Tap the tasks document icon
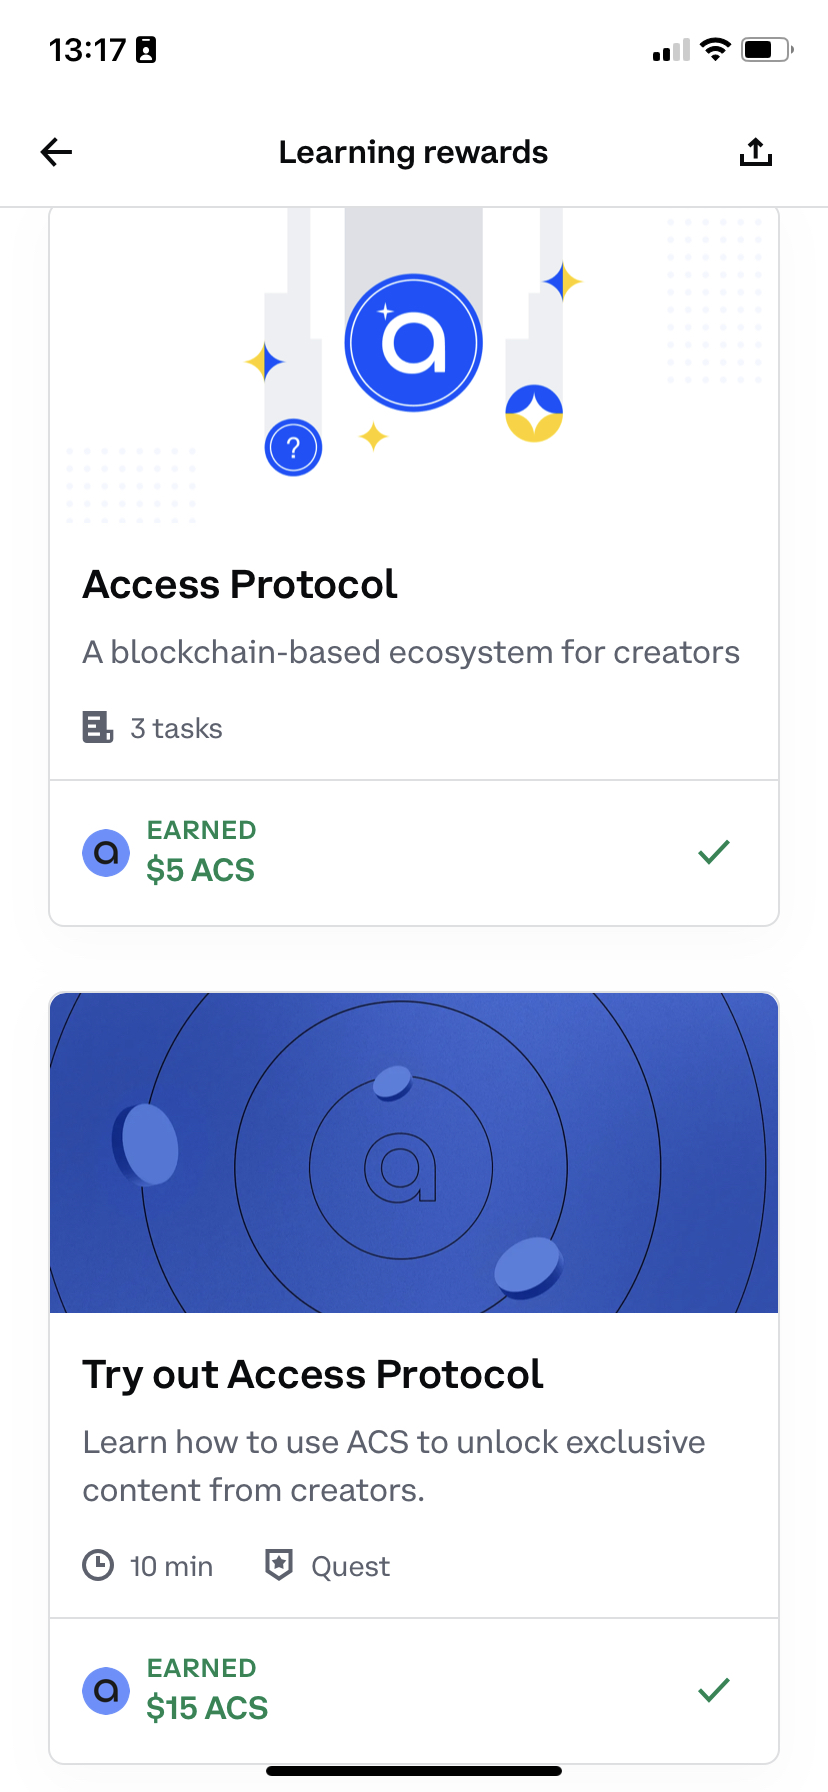The height and width of the screenshot is (1792, 828). point(97,727)
